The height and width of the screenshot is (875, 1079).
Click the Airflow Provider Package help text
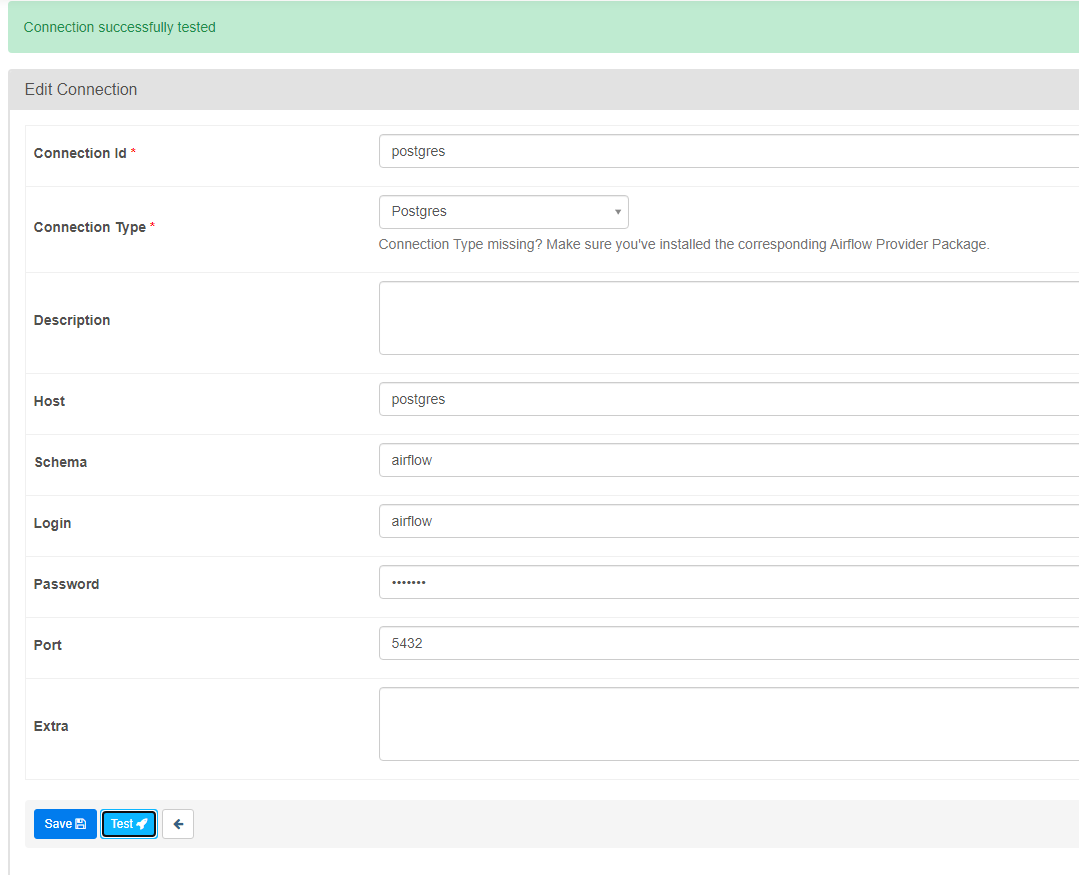tap(684, 244)
